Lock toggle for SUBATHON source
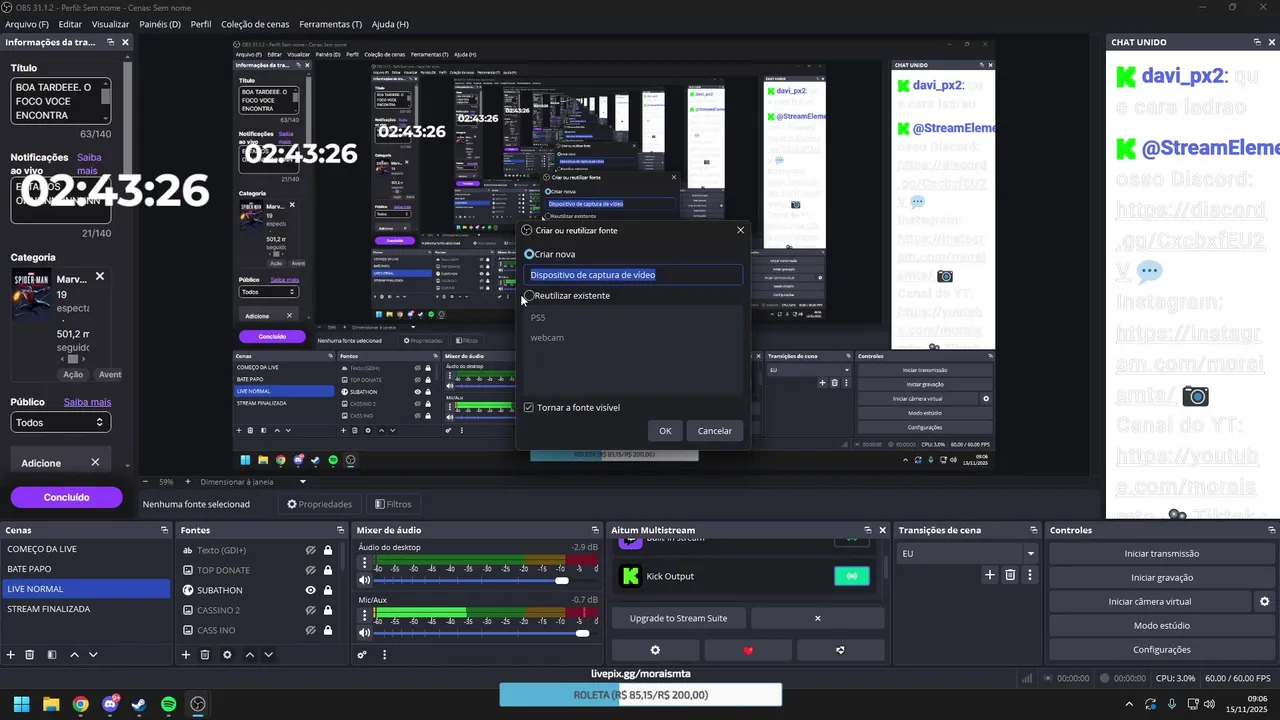Screen dimensions: 1280x720 [x=327, y=590]
